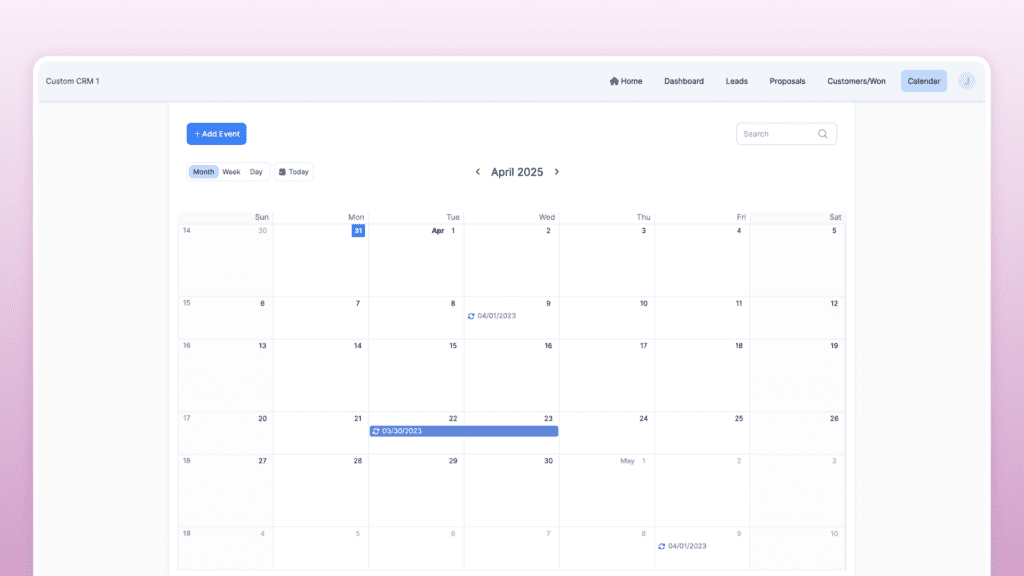Advance to May using the right chevron
Screen dimensions: 1024x576
(557, 172)
